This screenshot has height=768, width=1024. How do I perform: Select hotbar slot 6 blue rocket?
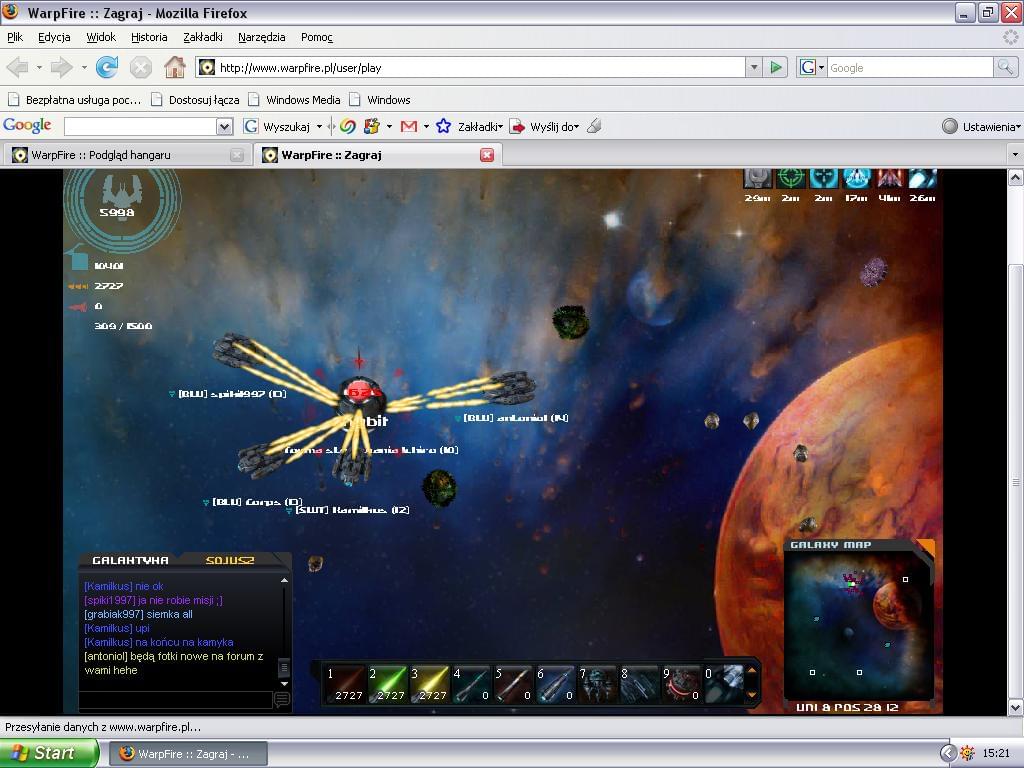click(x=554, y=684)
